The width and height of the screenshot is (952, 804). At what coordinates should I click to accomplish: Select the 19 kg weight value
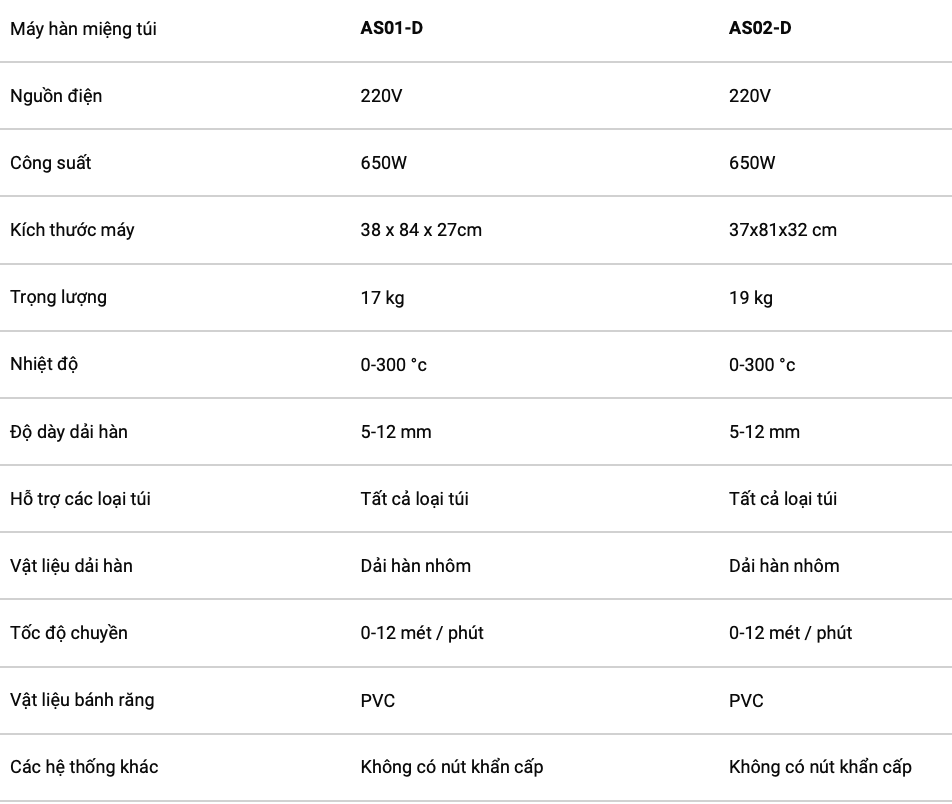coord(751,298)
